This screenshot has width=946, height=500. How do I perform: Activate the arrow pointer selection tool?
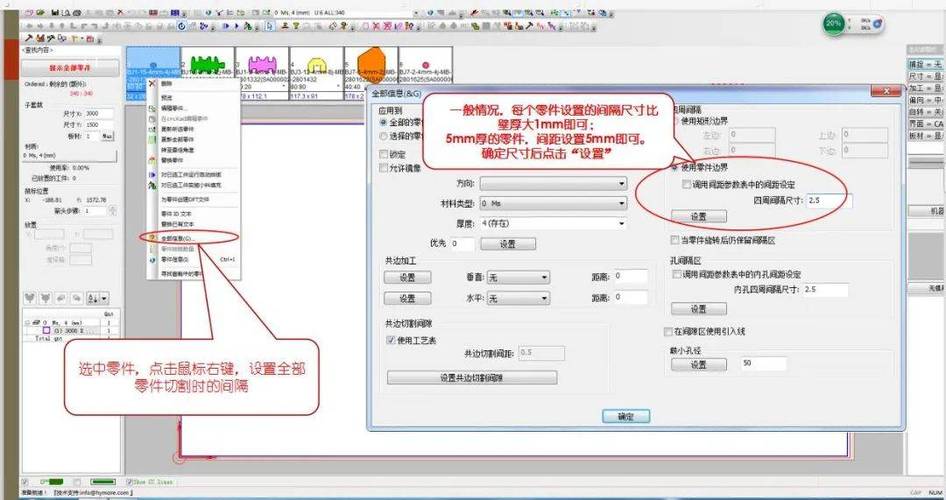[x=269, y=26]
